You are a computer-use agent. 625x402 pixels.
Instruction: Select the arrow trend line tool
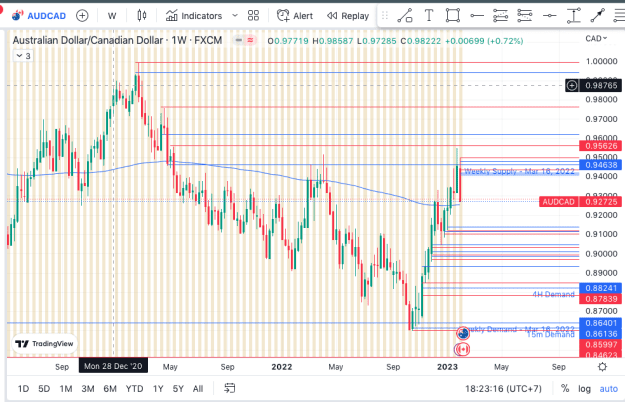click(597, 16)
